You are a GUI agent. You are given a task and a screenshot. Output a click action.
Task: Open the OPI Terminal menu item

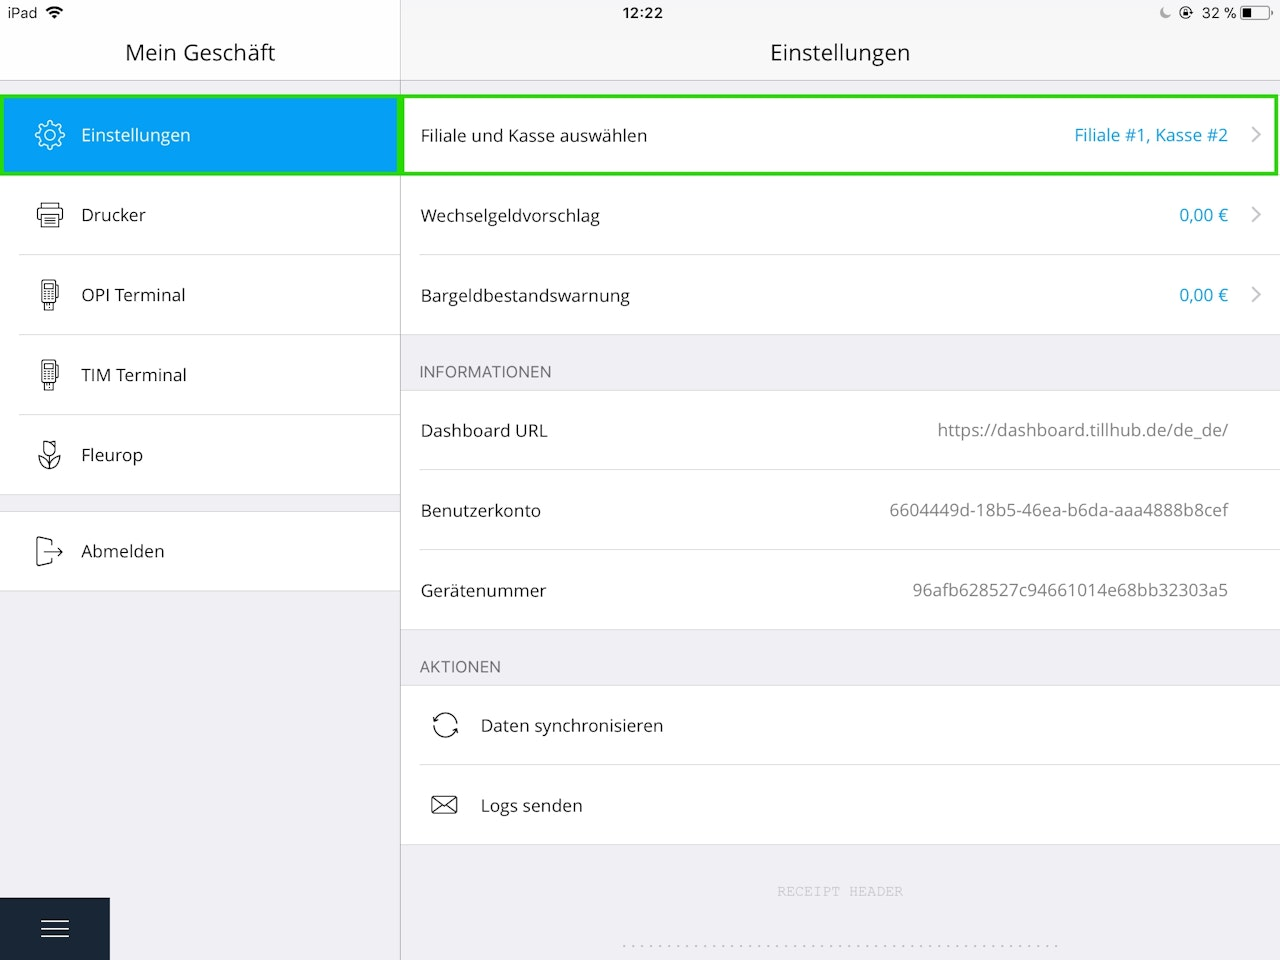click(200, 295)
